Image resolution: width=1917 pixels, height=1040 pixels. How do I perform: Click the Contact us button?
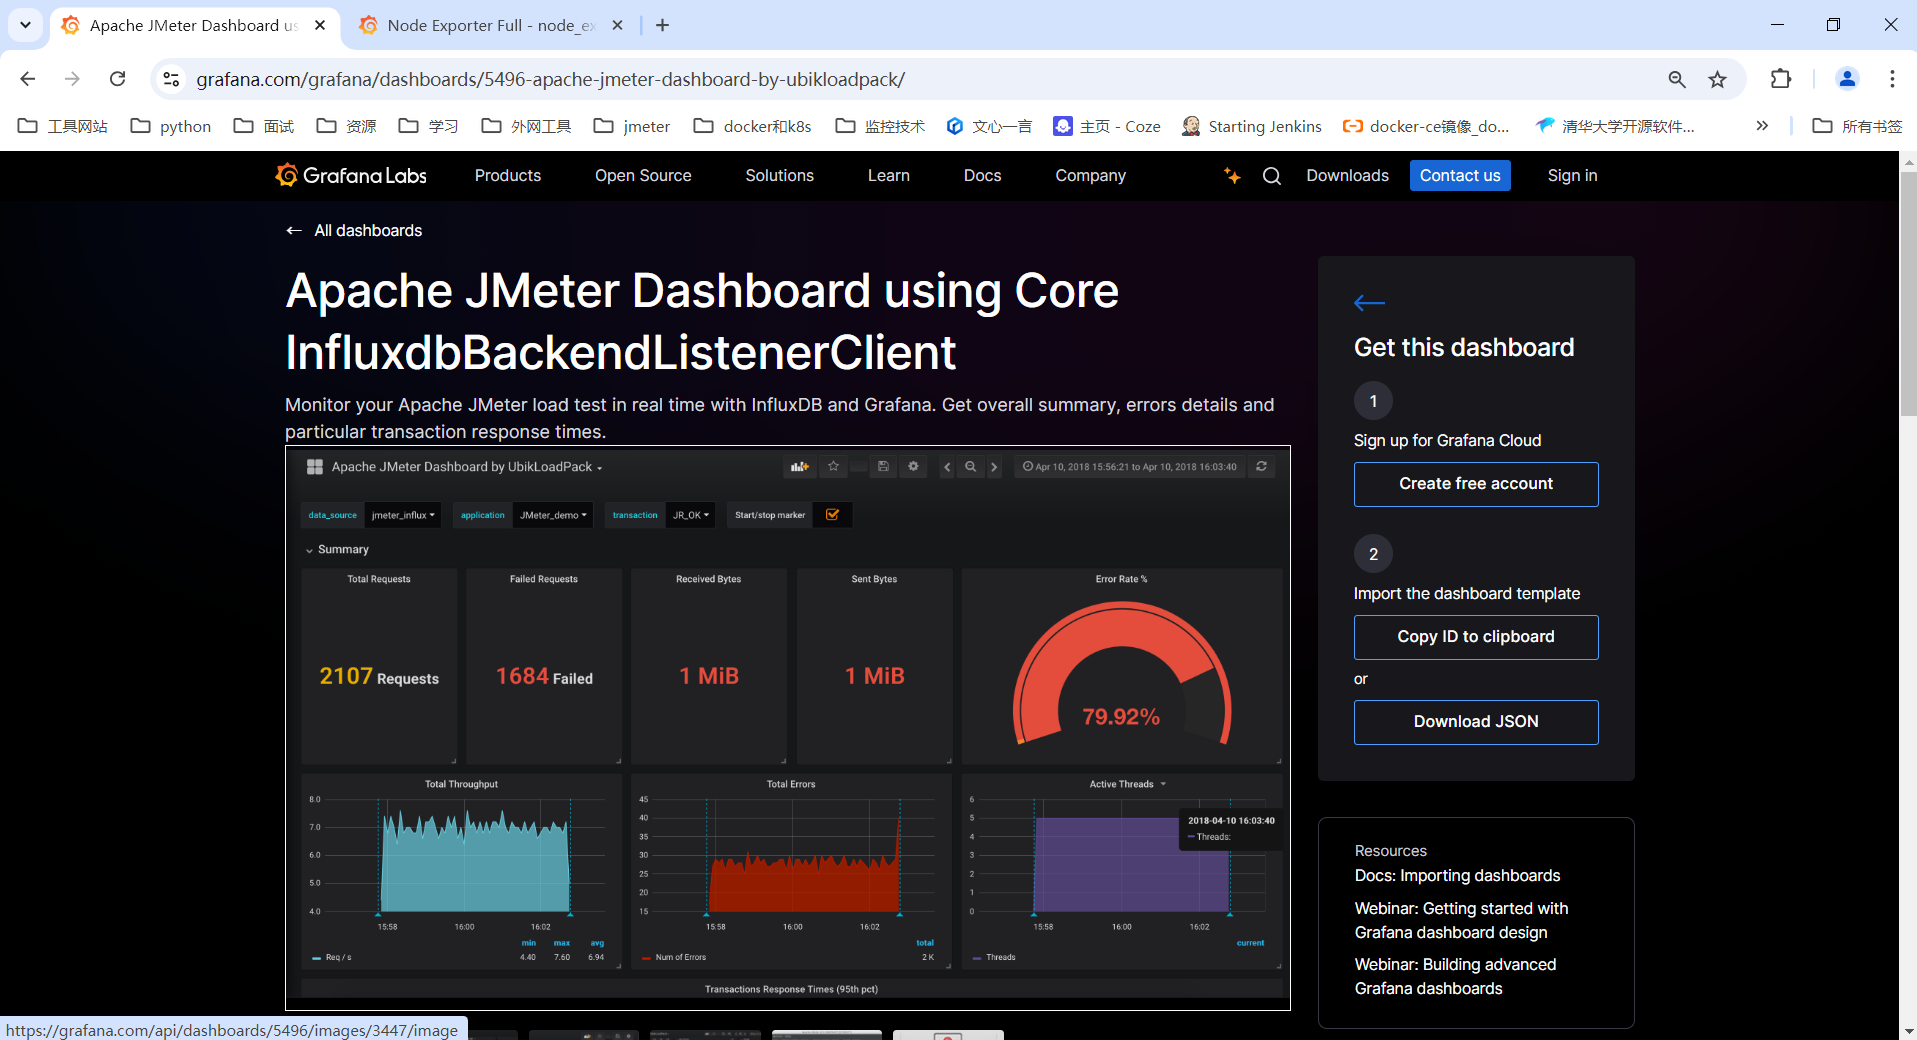pyautogui.click(x=1460, y=175)
